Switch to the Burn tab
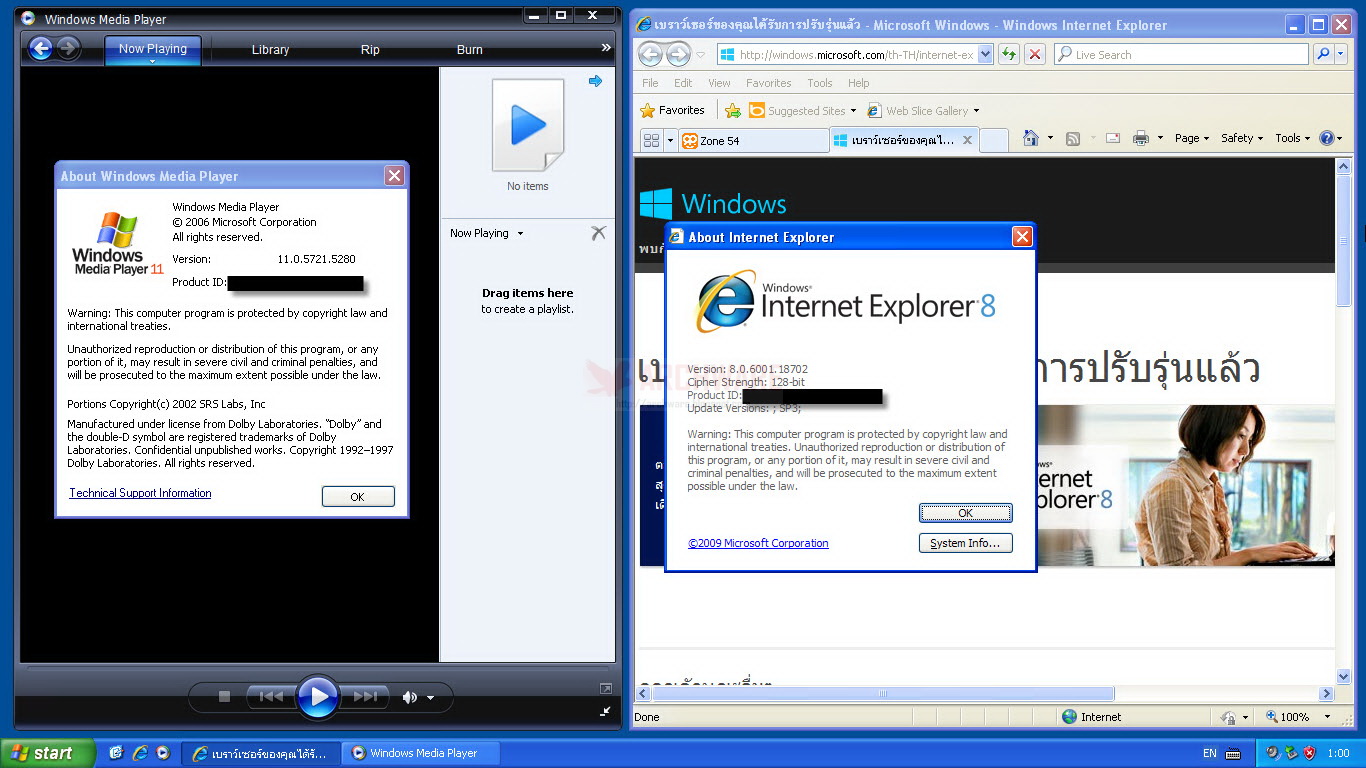This screenshot has width=1366, height=768. (x=470, y=50)
